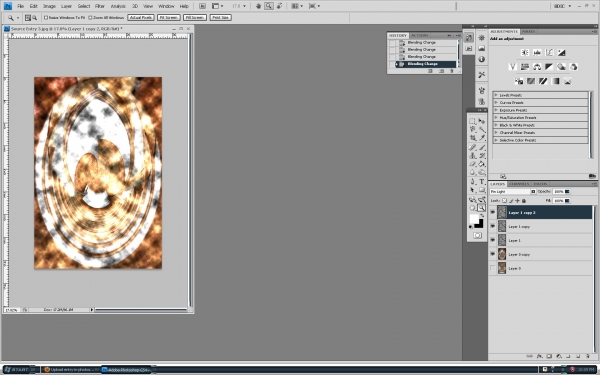Toggle Quick Mask mode icon
Screen dimensions: 600x375
477,235
